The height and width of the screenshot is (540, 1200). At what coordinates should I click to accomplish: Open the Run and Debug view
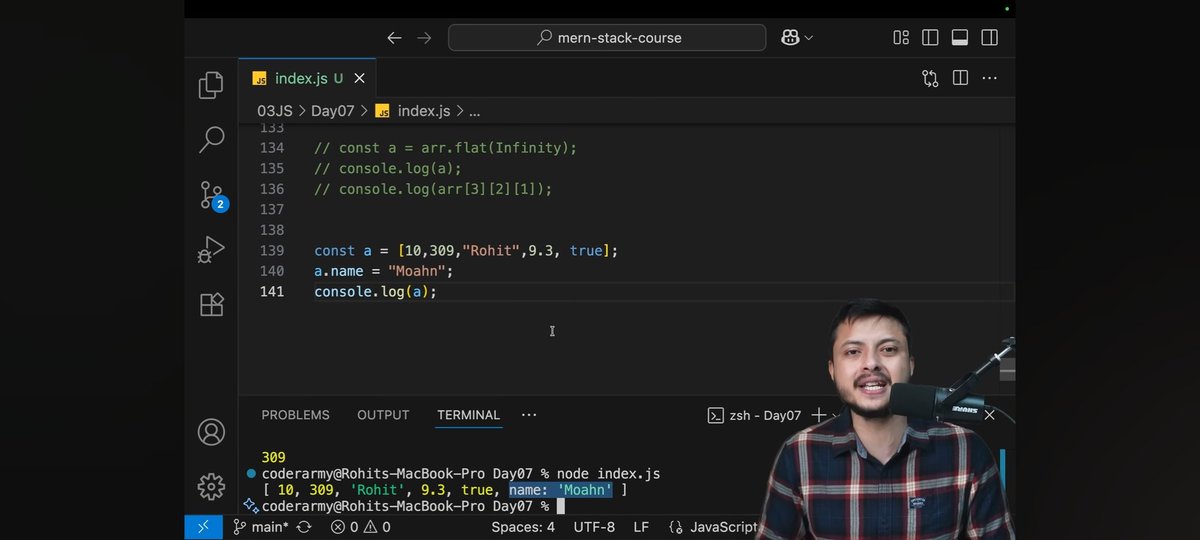point(211,249)
